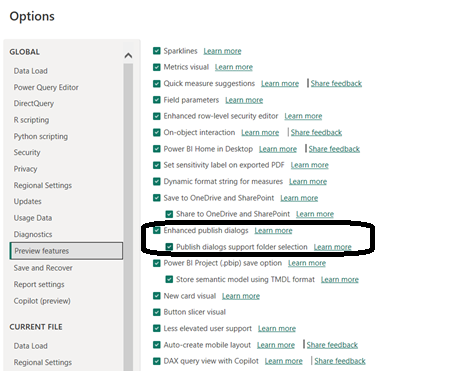Open Learn more for sensitivity label PDF
This screenshot has height=371, width=454.
(x=310, y=165)
